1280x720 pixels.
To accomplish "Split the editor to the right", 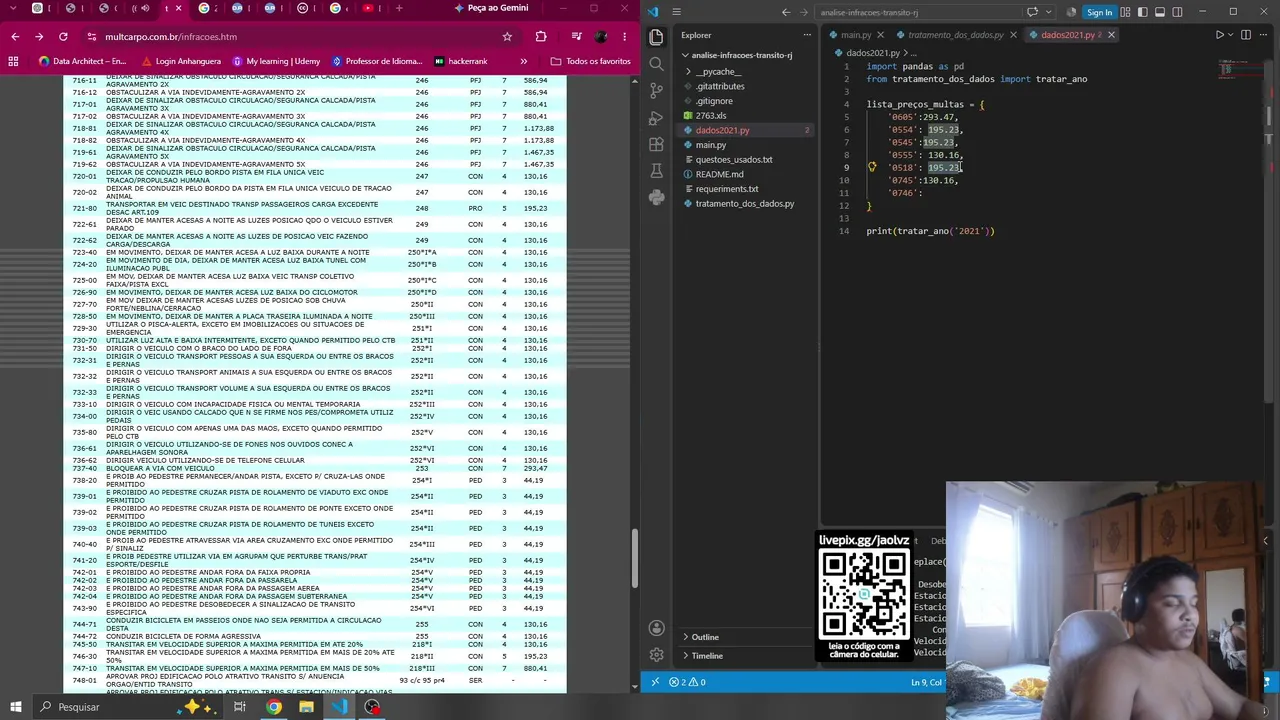I will click(x=1245, y=35).
